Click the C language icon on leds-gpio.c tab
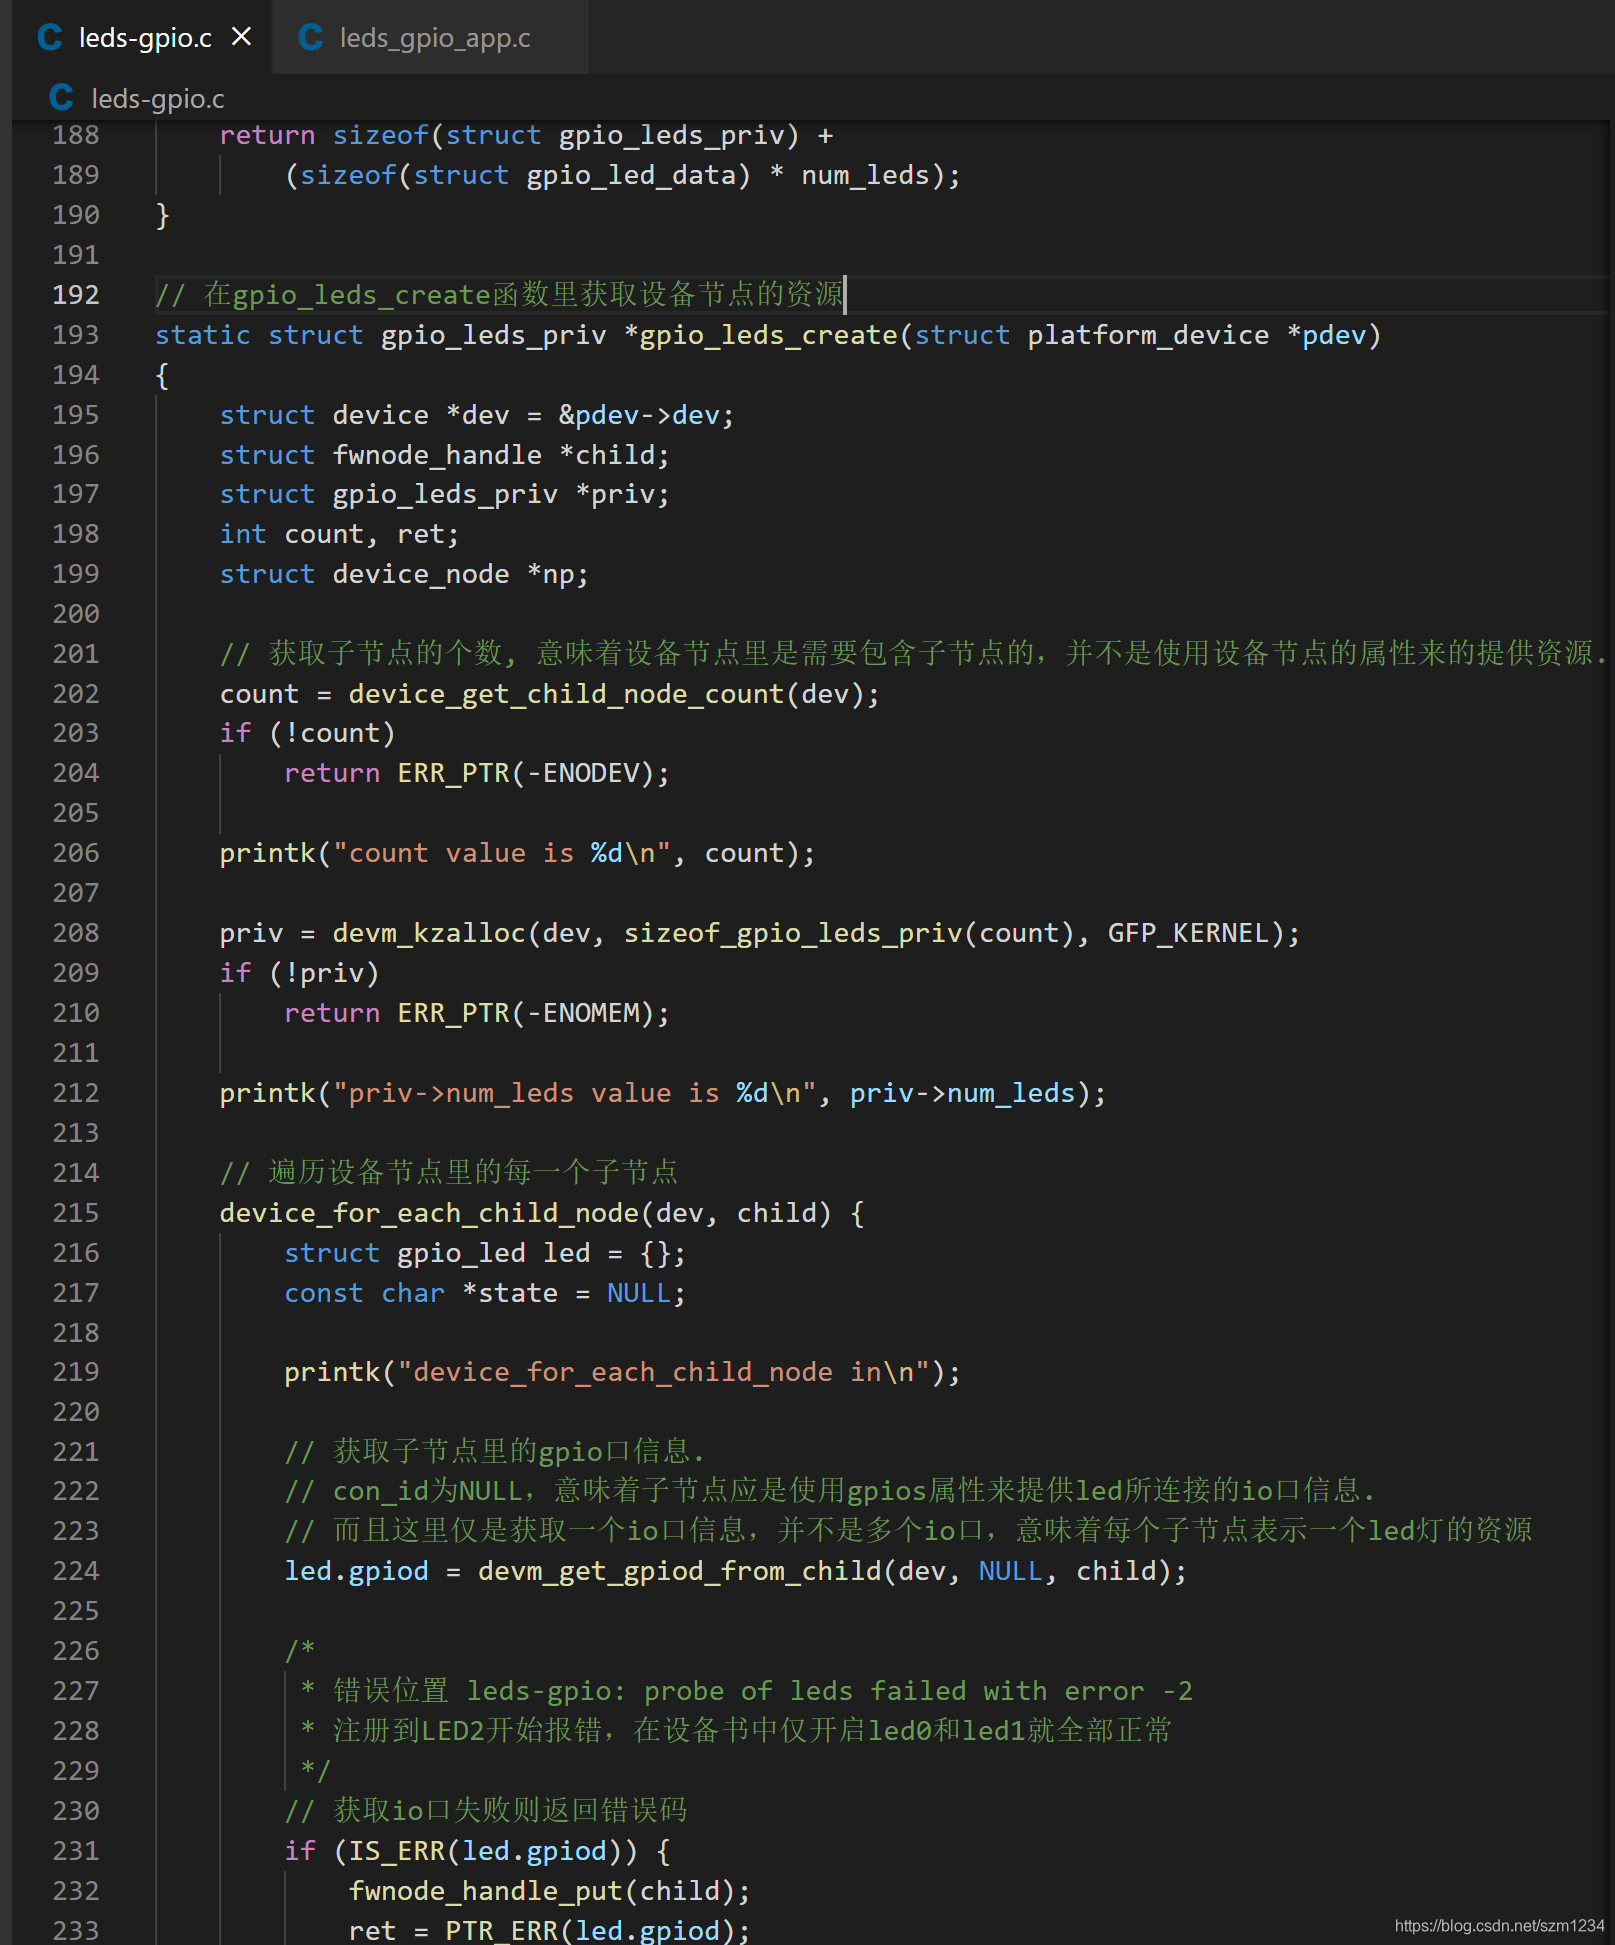Screen dimensions: 1615x1945 click(x=48, y=37)
